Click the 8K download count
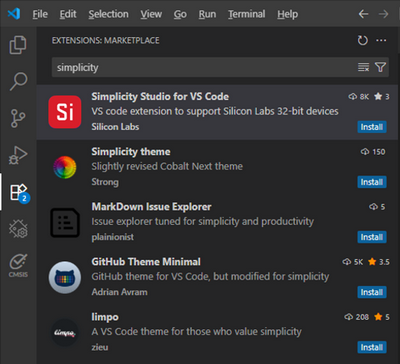This screenshot has width=400, height=364. [359, 97]
